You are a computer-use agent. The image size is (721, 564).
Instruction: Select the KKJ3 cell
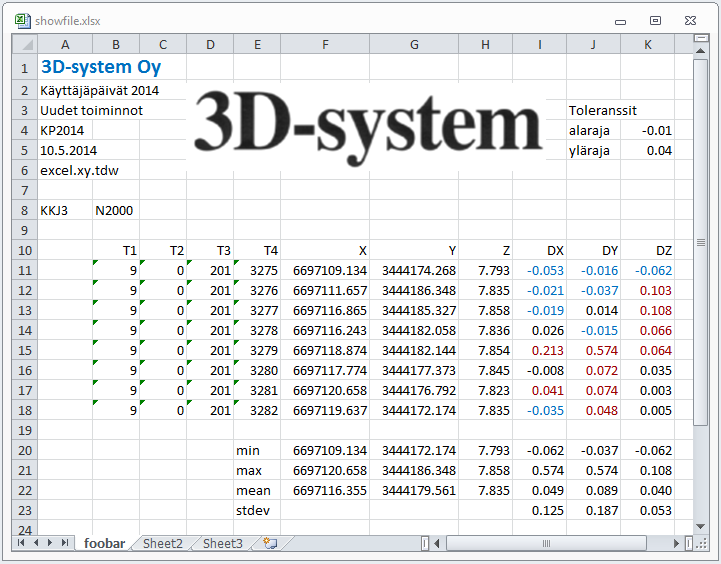(65, 211)
